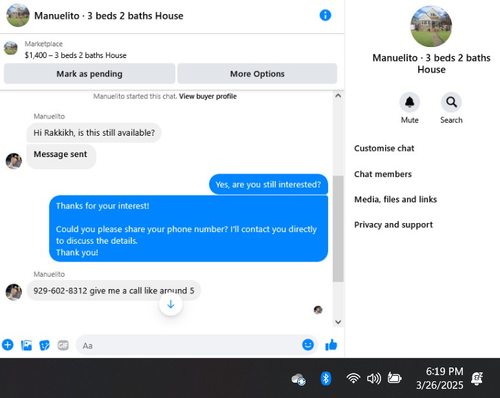
Task: Open the Marketplace listing thumbnail
Action: point(11,48)
